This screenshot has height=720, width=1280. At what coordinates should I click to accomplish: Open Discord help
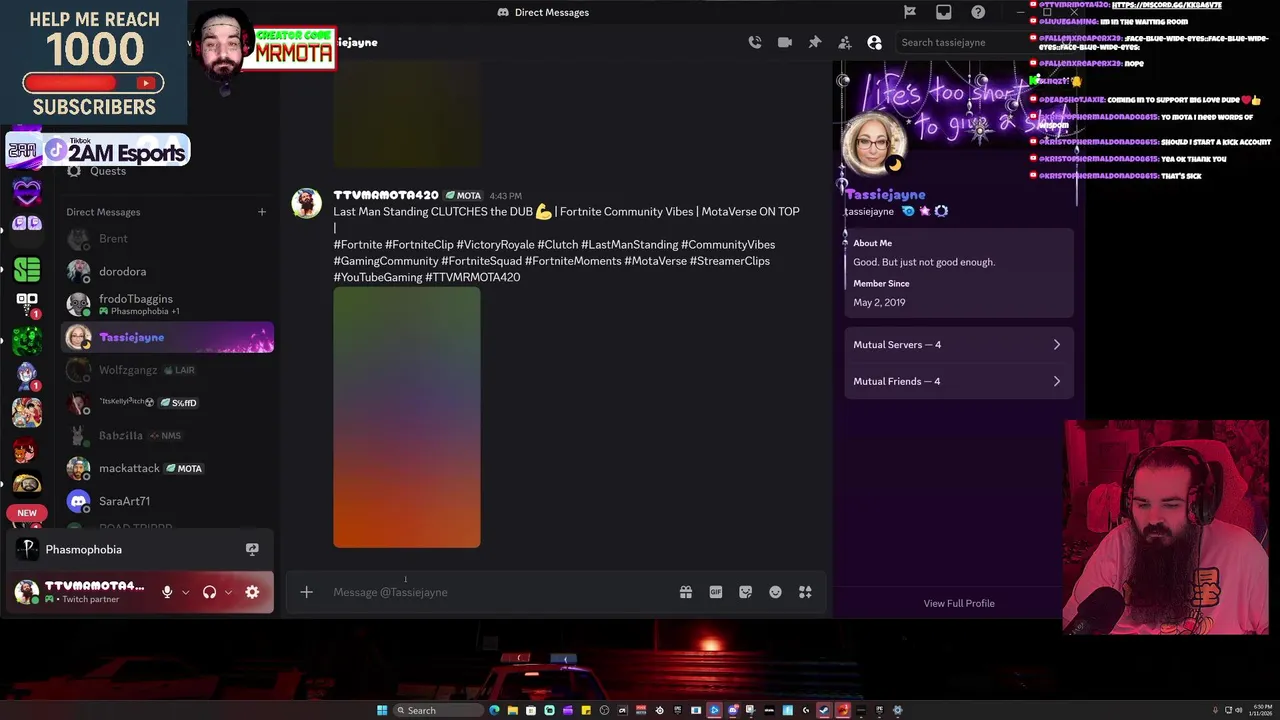coord(978,12)
